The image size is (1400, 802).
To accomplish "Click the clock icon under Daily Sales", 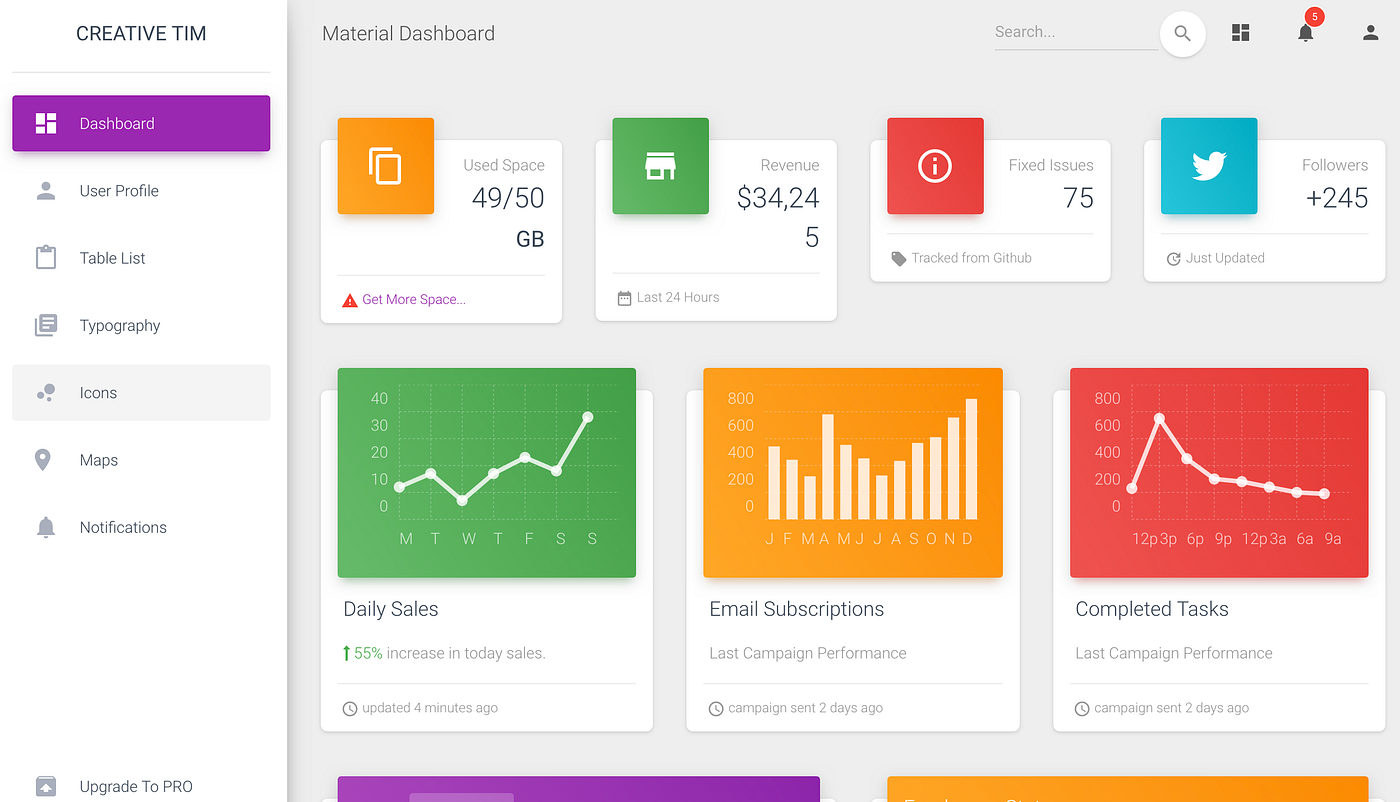I will [x=348, y=708].
